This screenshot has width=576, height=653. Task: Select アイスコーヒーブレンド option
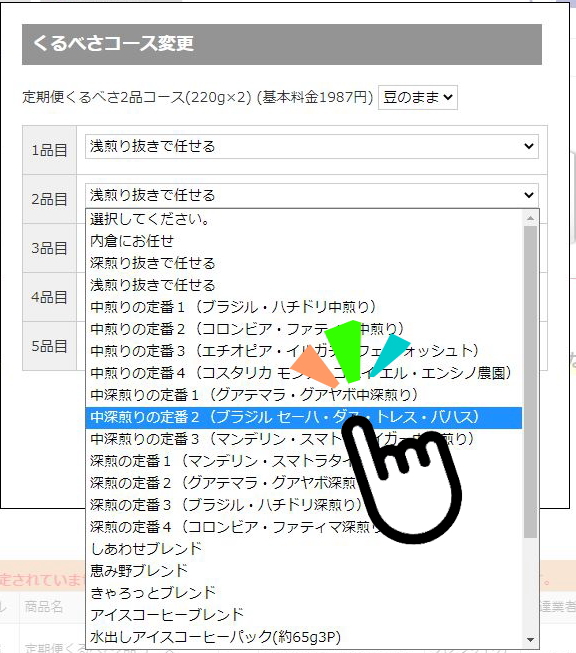coord(304,615)
